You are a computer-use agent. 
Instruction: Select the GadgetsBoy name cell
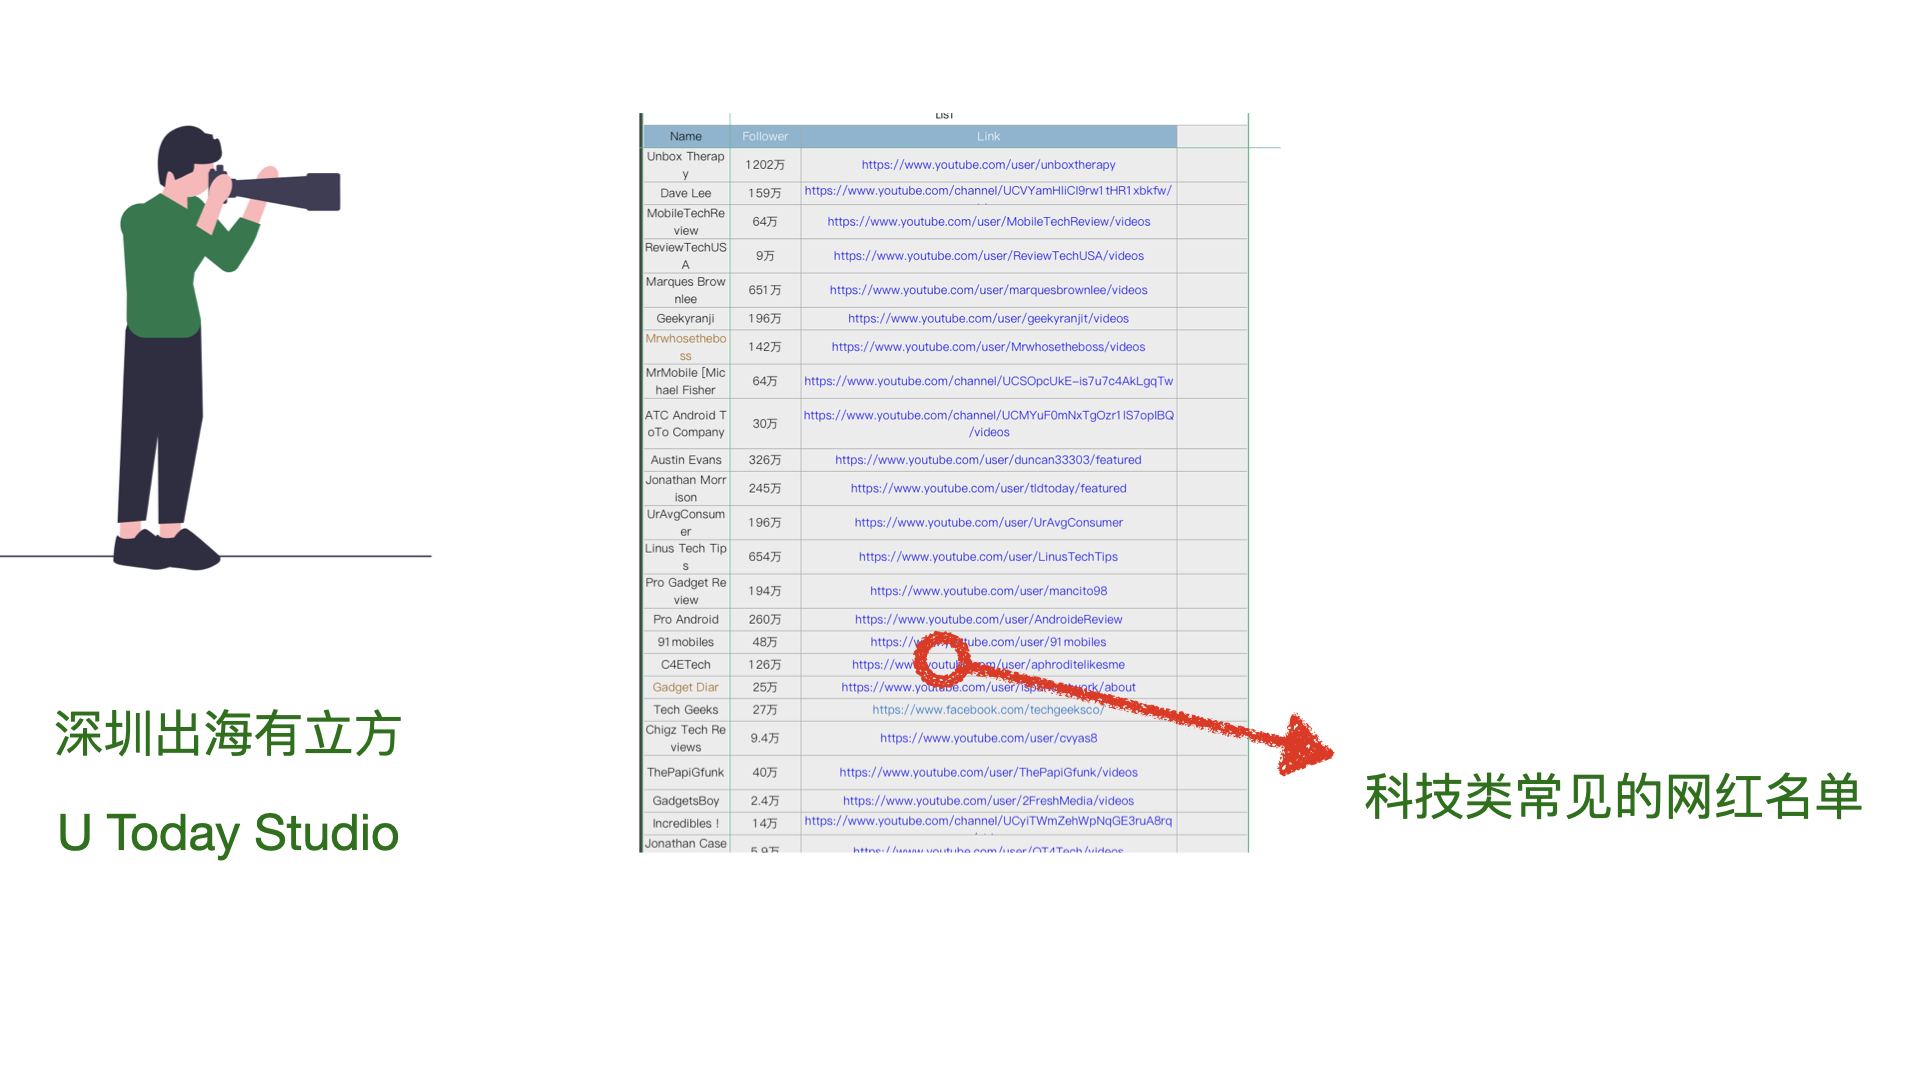click(686, 801)
